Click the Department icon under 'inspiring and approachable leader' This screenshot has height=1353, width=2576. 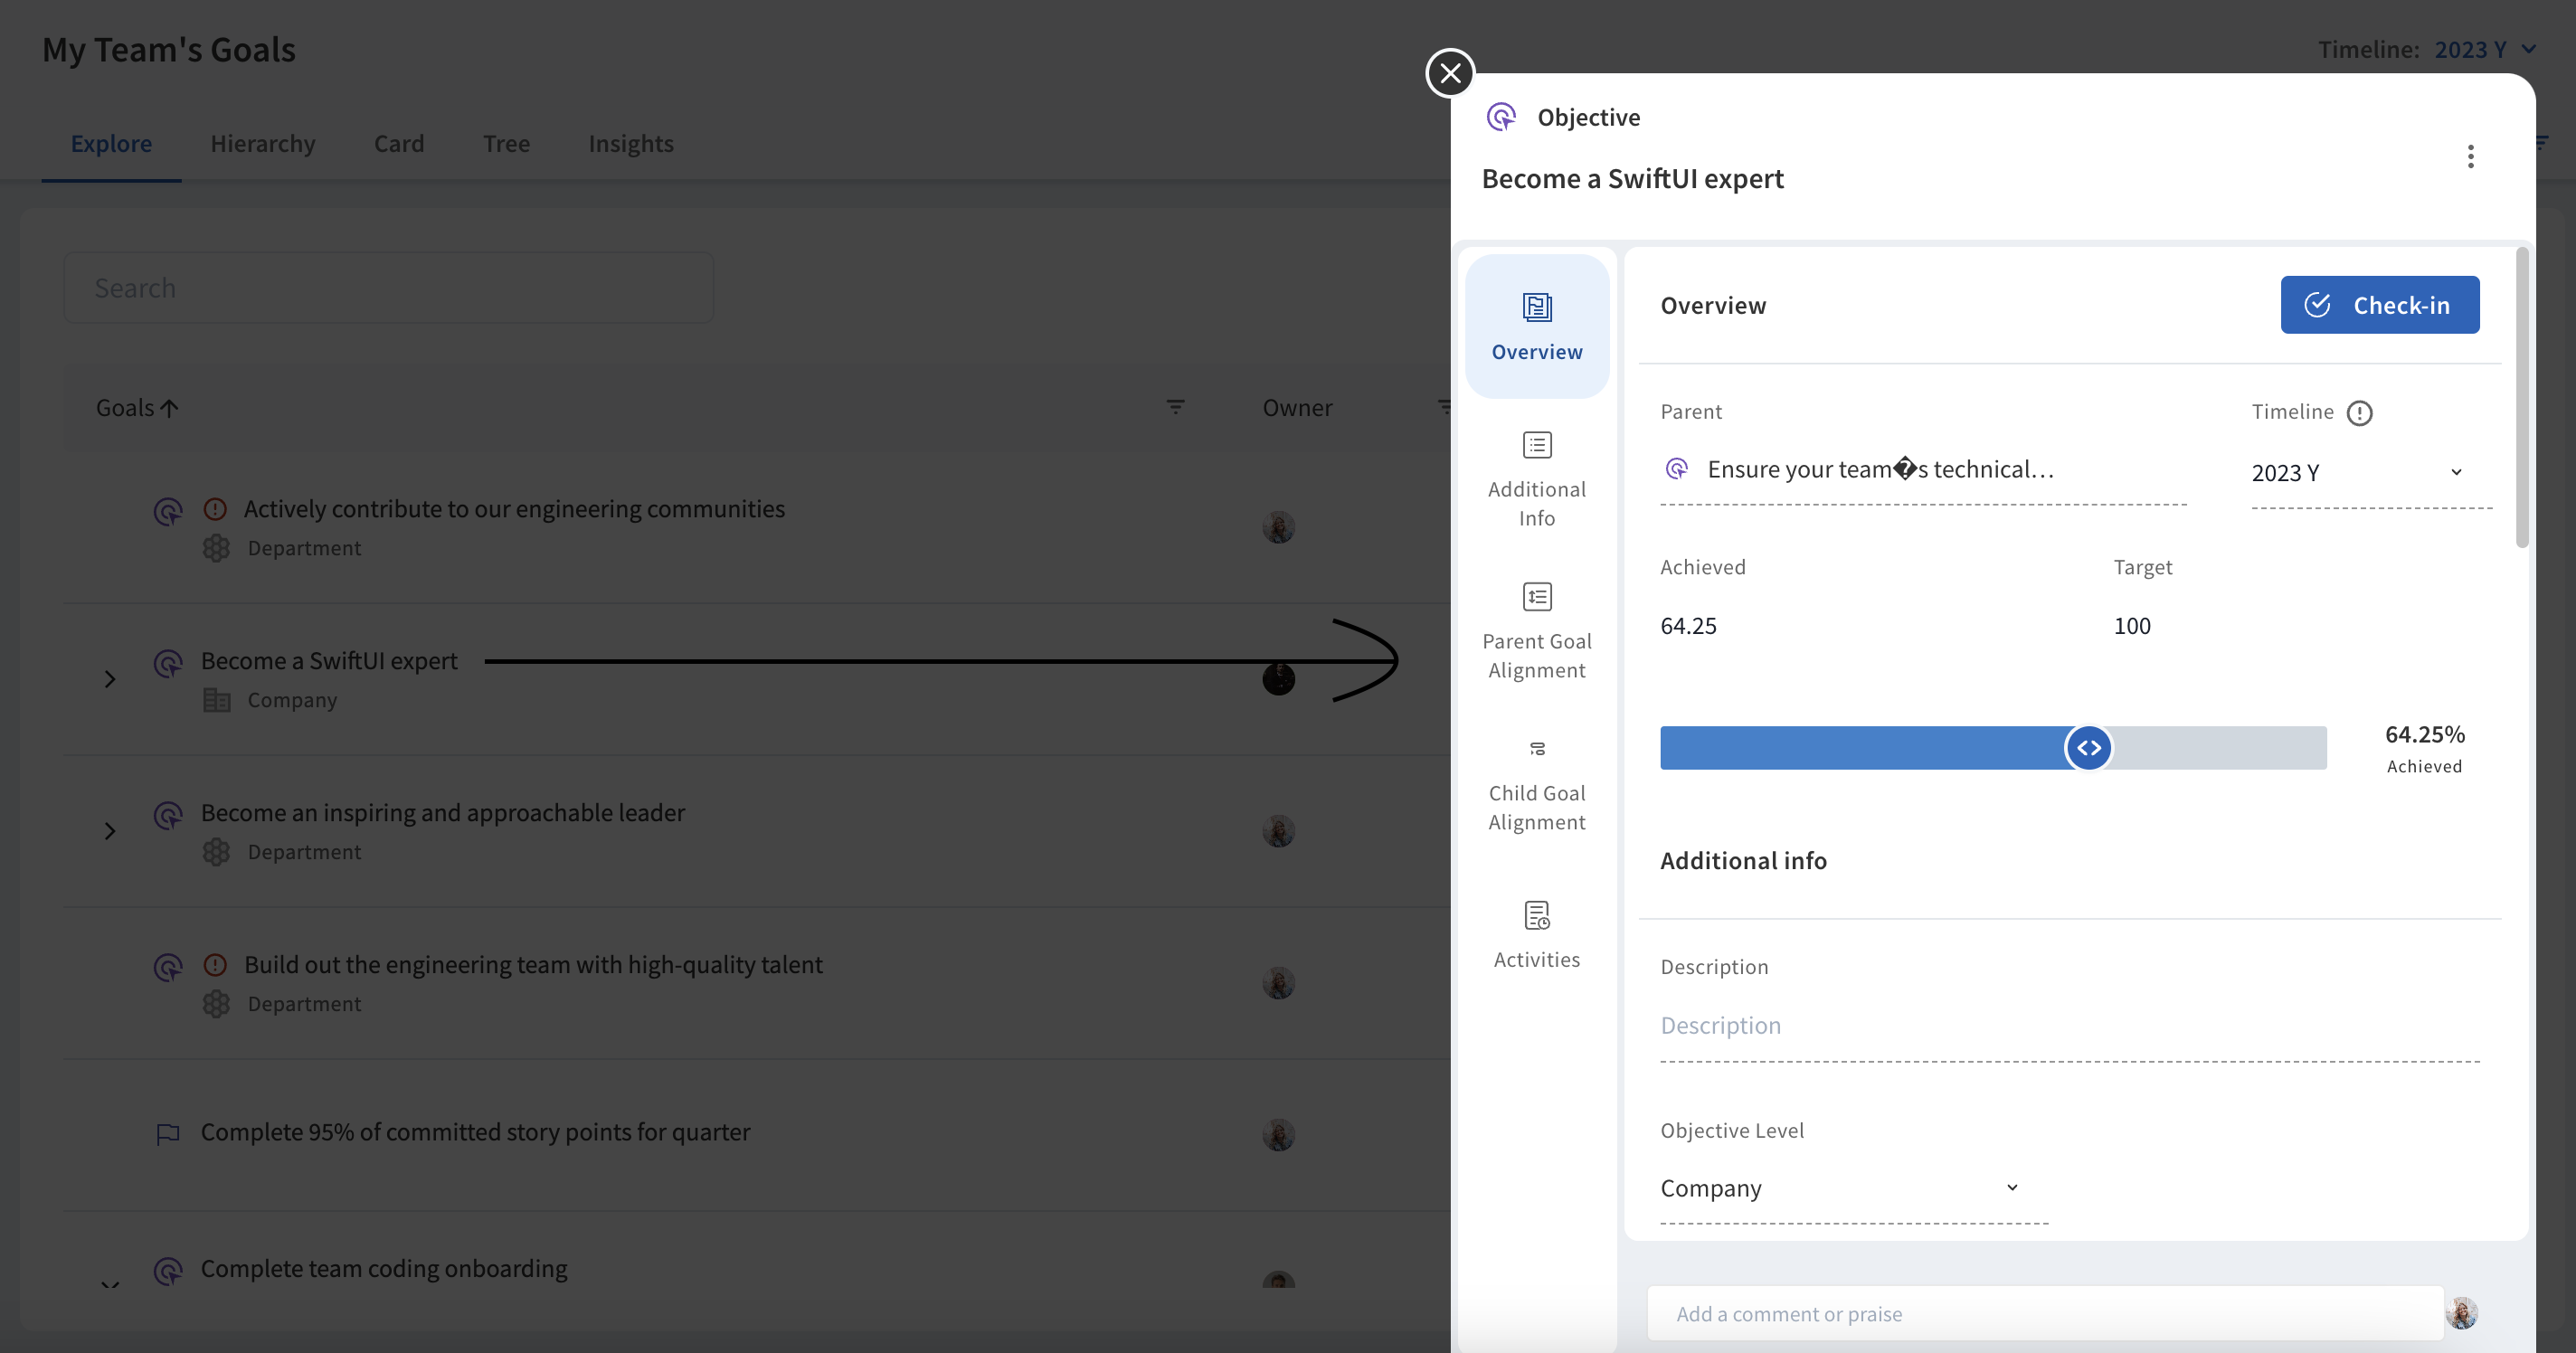point(217,852)
